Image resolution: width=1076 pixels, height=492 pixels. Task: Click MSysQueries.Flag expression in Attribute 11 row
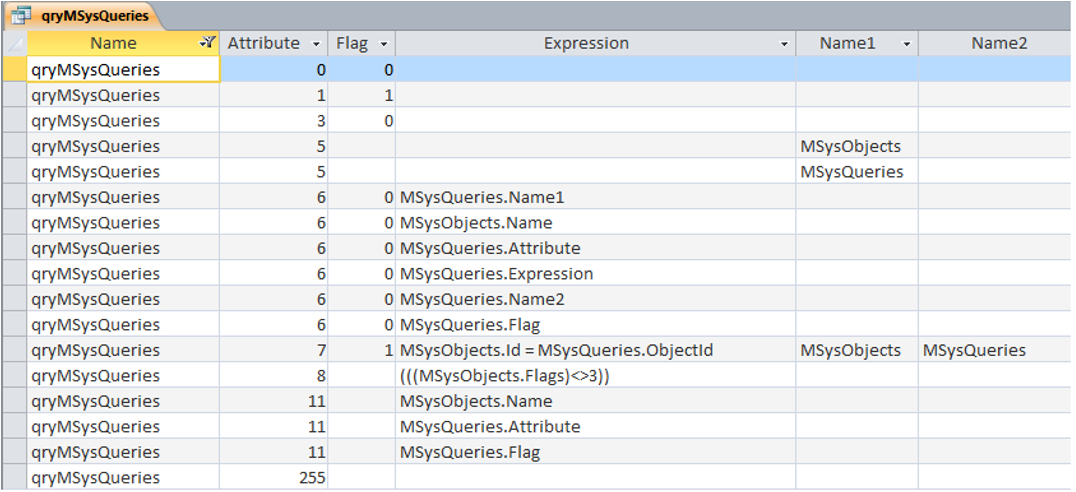(596, 452)
